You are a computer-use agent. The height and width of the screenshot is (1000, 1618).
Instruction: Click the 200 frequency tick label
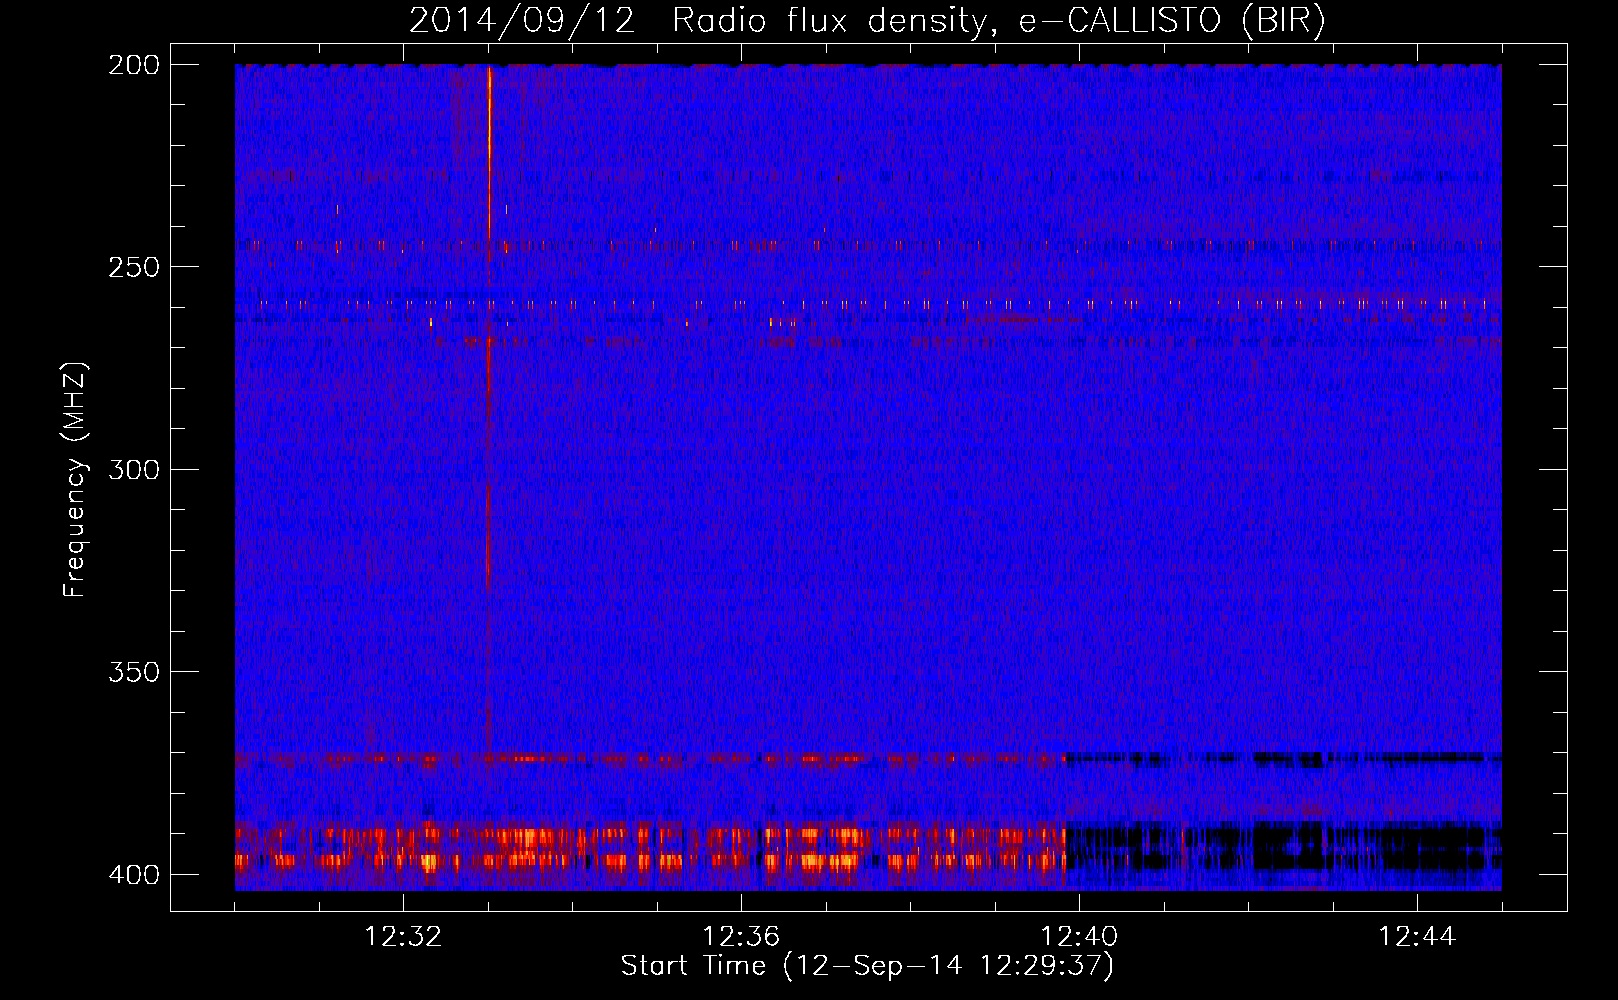pos(134,65)
